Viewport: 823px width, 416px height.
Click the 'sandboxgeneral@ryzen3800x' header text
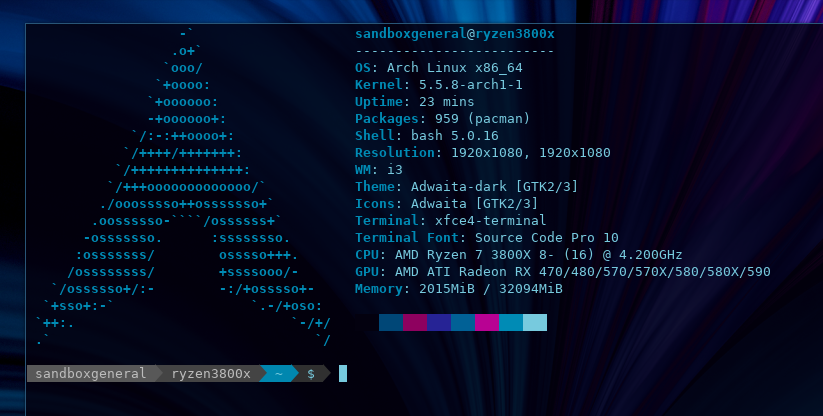[x=455, y=34]
